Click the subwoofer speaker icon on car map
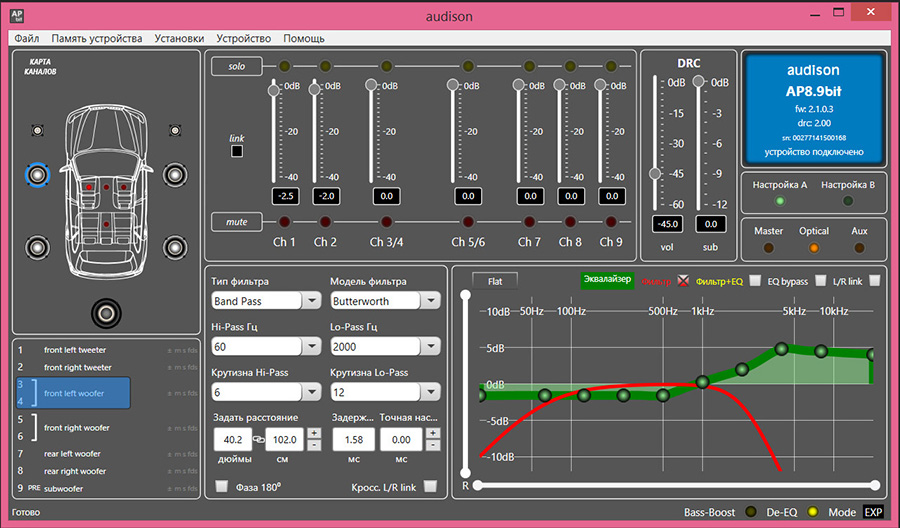This screenshot has height=528, width=900. pos(106,313)
